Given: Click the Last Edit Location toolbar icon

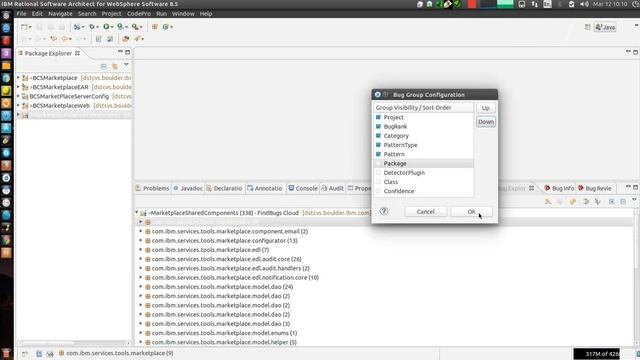Looking at the screenshot, I should 53,39.
